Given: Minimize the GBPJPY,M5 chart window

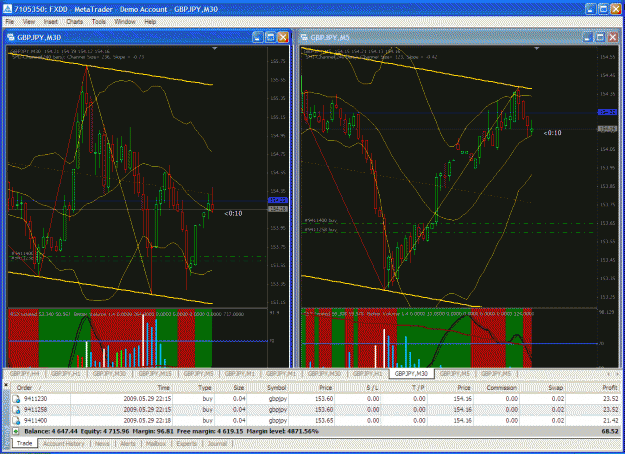Looking at the screenshot, I should tap(588, 37).
